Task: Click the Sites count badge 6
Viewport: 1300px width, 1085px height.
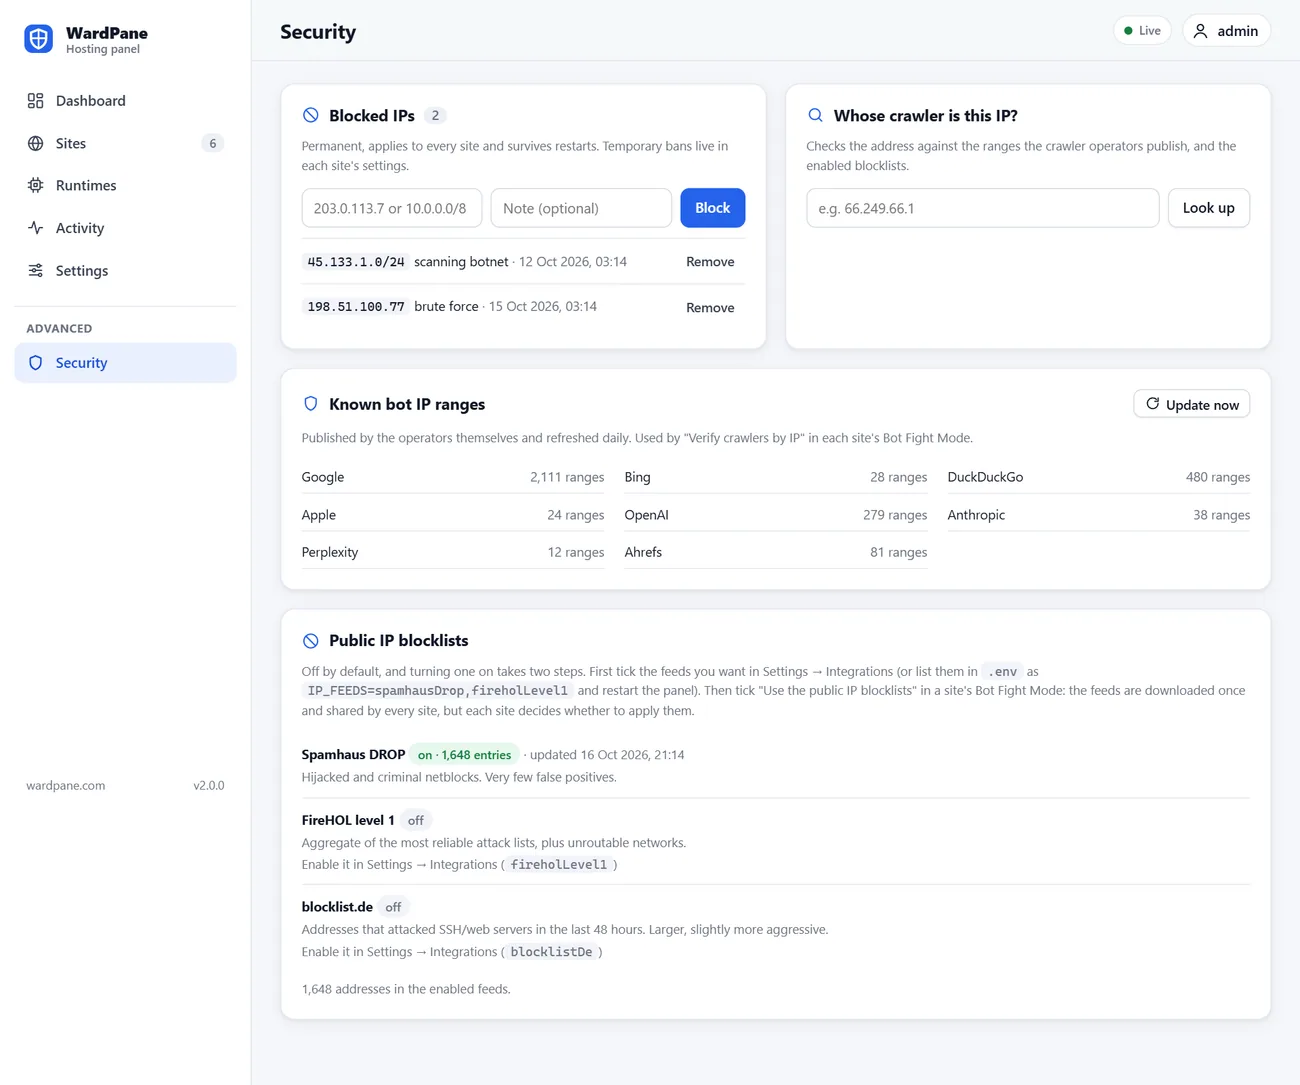Action: point(212,143)
